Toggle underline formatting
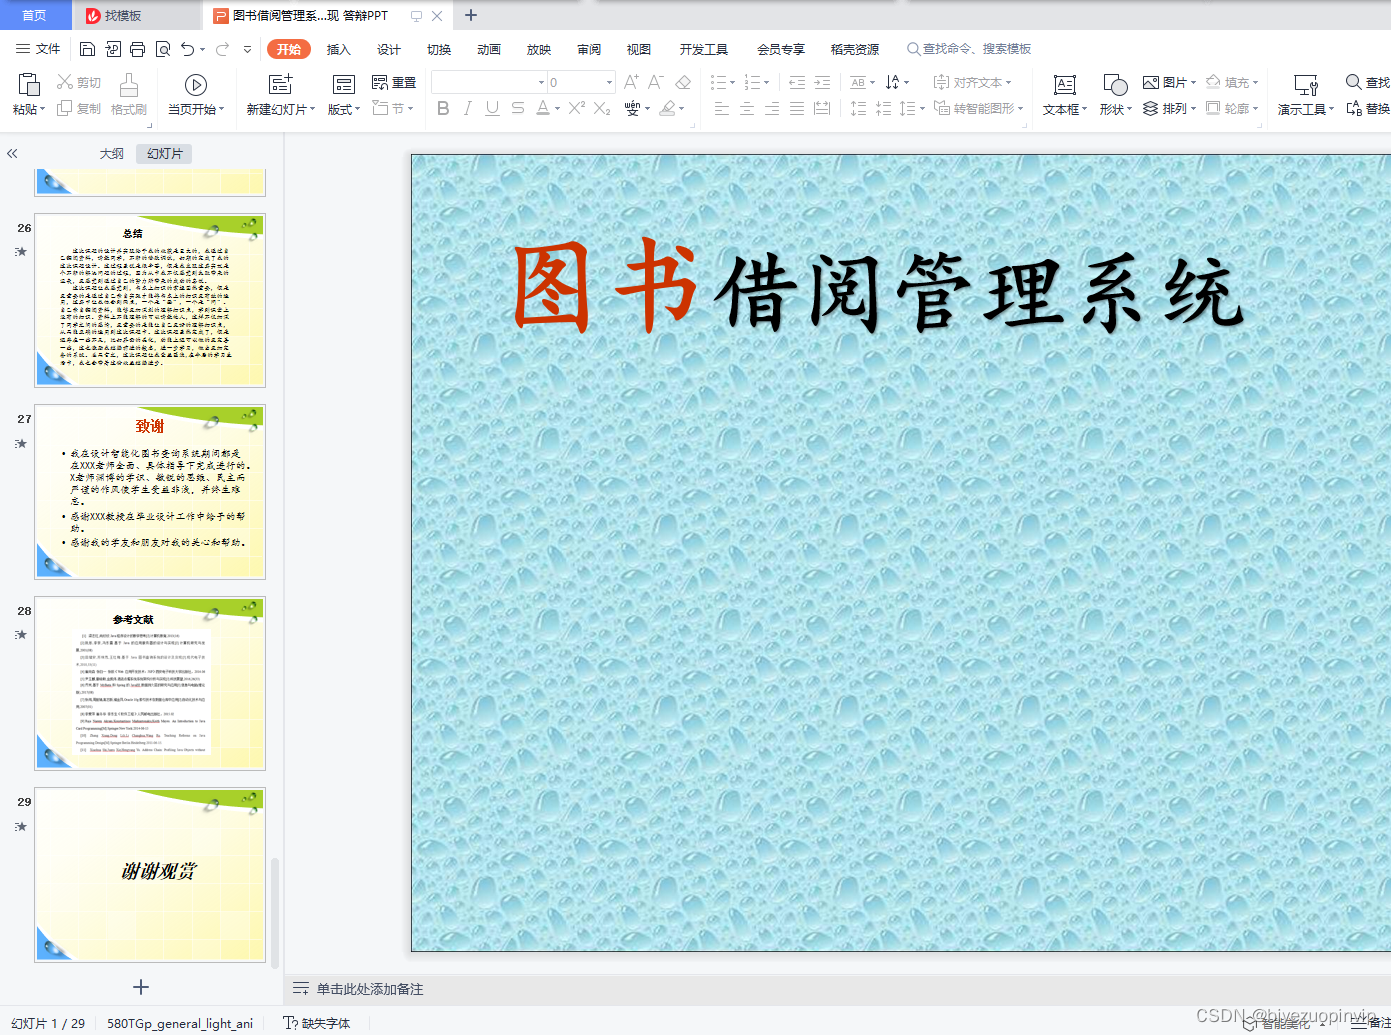The height and width of the screenshot is (1035, 1391). pyautogui.click(x=491, y=109)
